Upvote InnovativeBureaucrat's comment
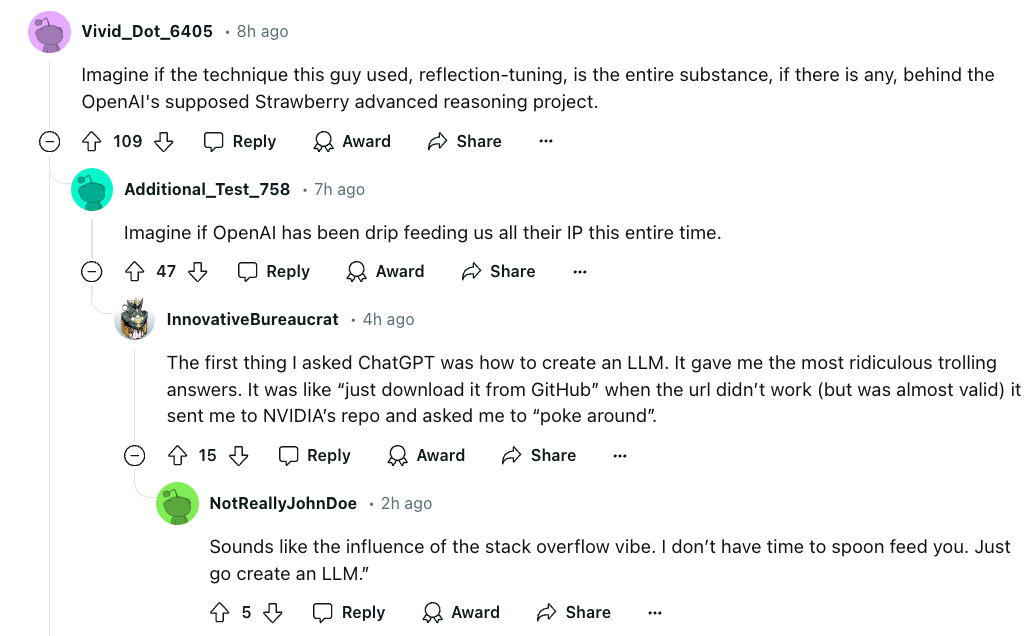1030x636 pixels. tap(178, 456)
